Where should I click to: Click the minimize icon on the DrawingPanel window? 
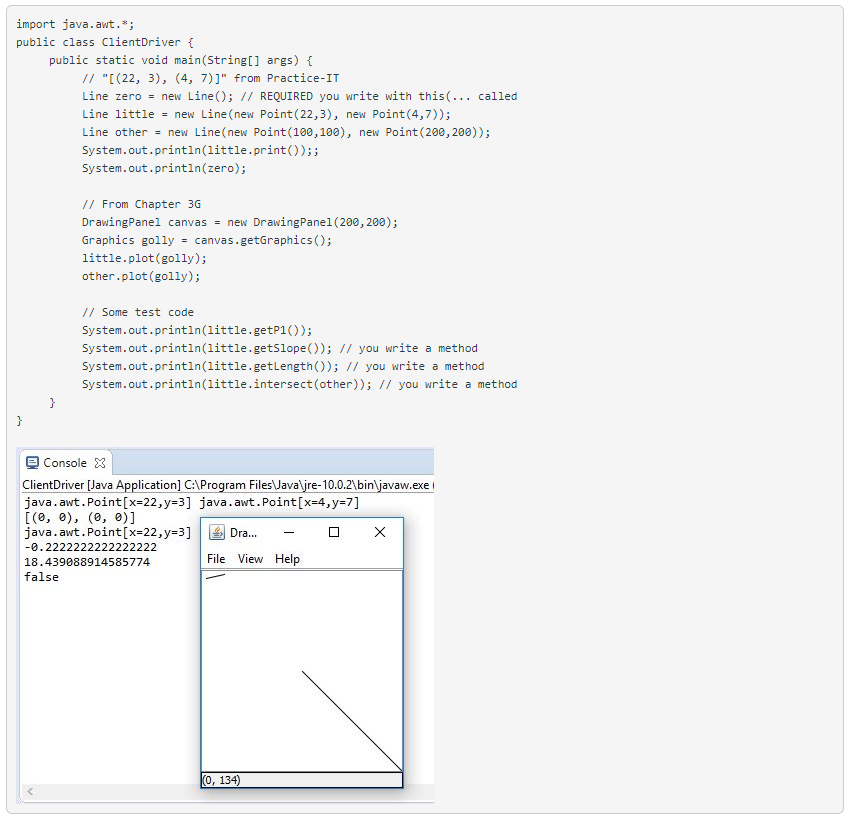(290, 532)
